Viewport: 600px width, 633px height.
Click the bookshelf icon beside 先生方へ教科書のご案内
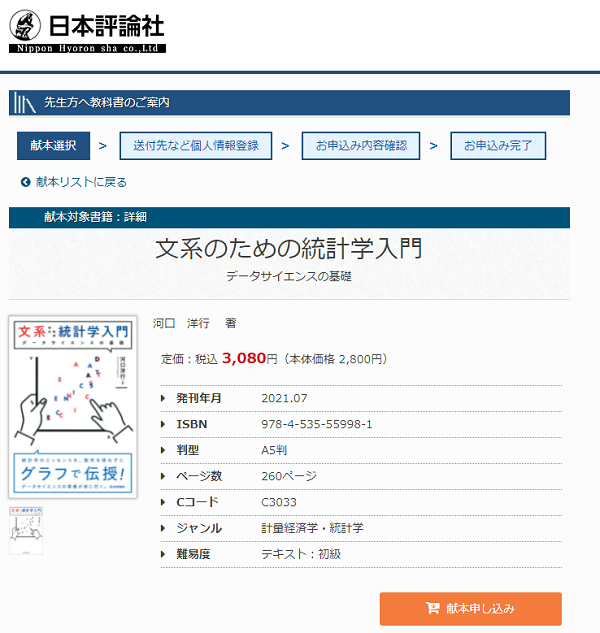coord(24,103)
